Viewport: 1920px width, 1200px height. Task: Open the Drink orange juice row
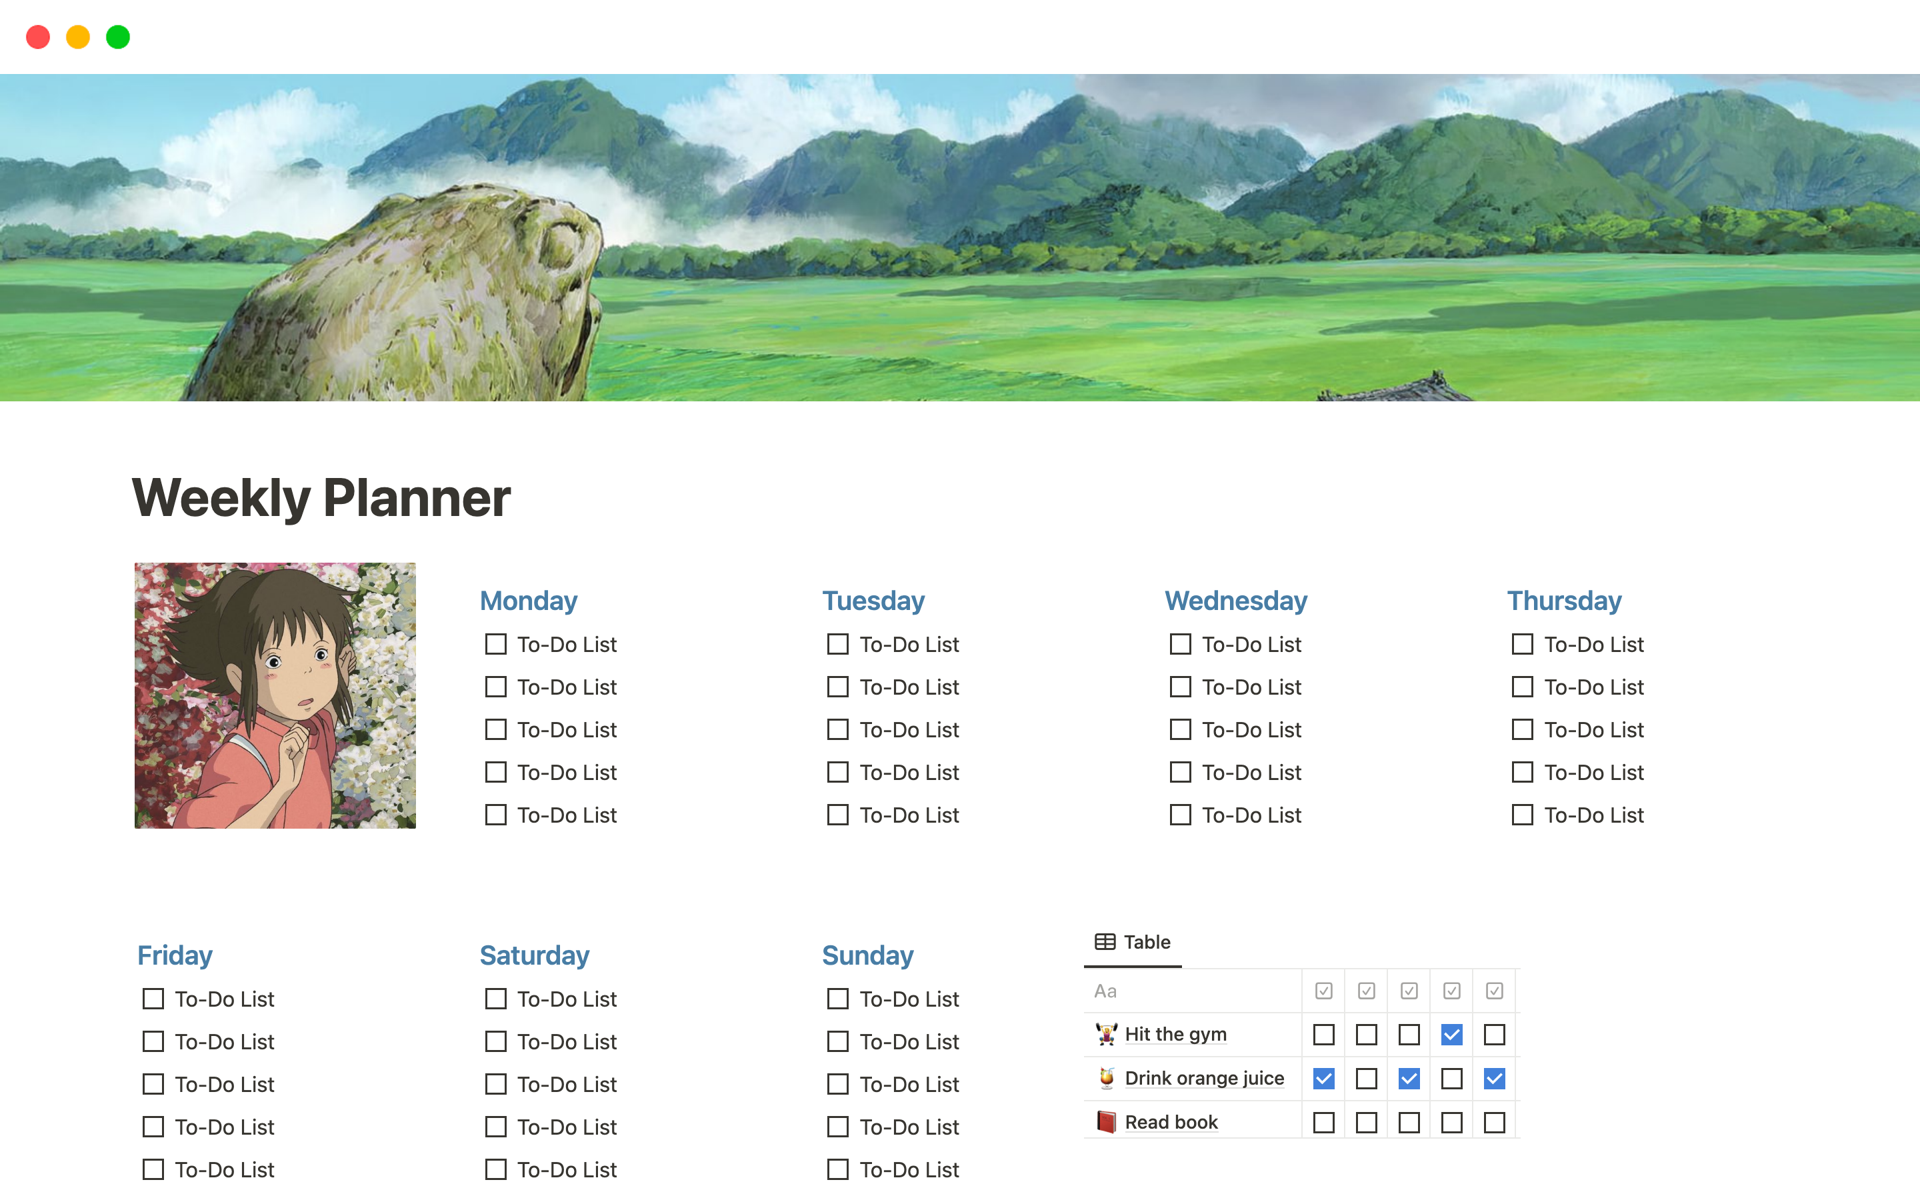(x=1204, y=1078)
